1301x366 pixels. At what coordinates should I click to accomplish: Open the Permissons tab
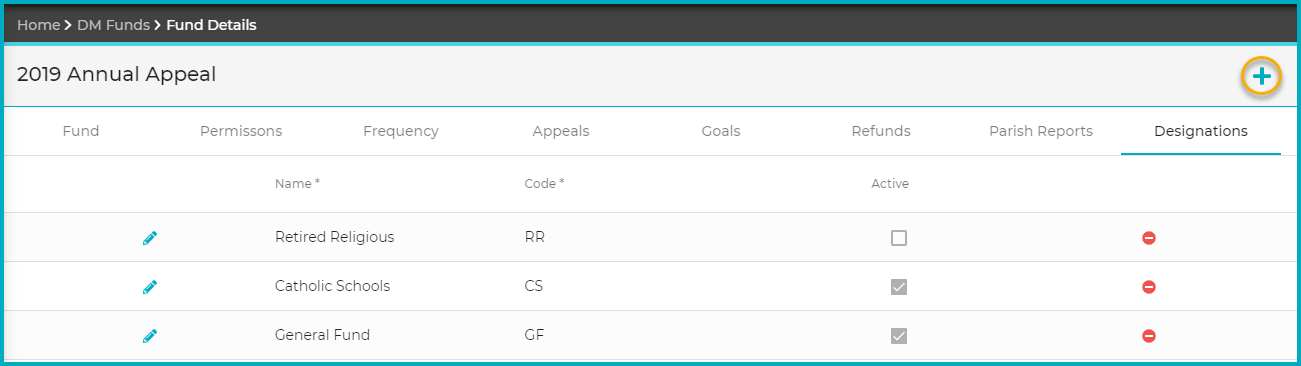[241, 131]
